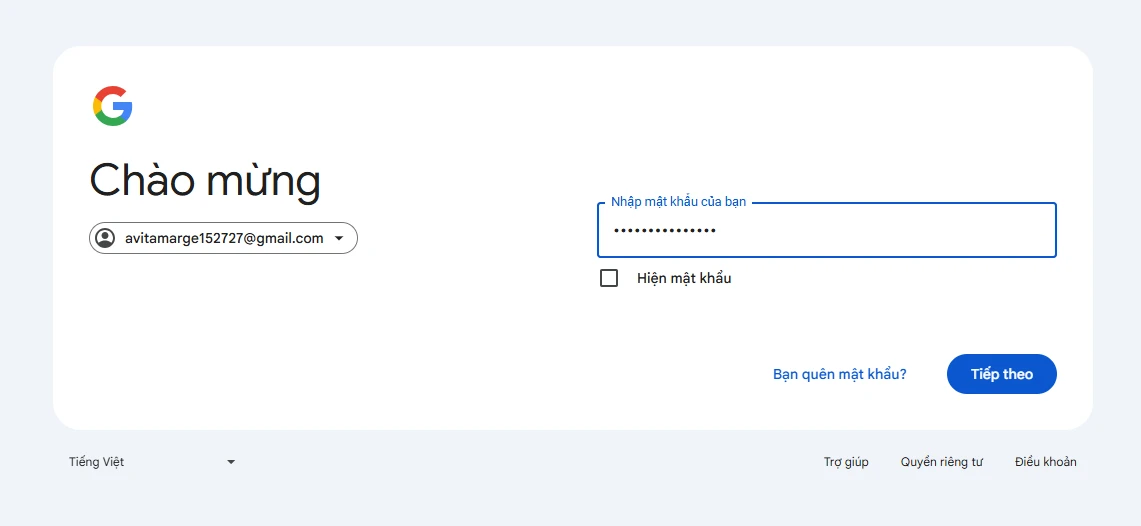Image resolution: width=1141 pixels, height=526 pixels.
Task: Focus the password input field
Action: click(826, 231)
